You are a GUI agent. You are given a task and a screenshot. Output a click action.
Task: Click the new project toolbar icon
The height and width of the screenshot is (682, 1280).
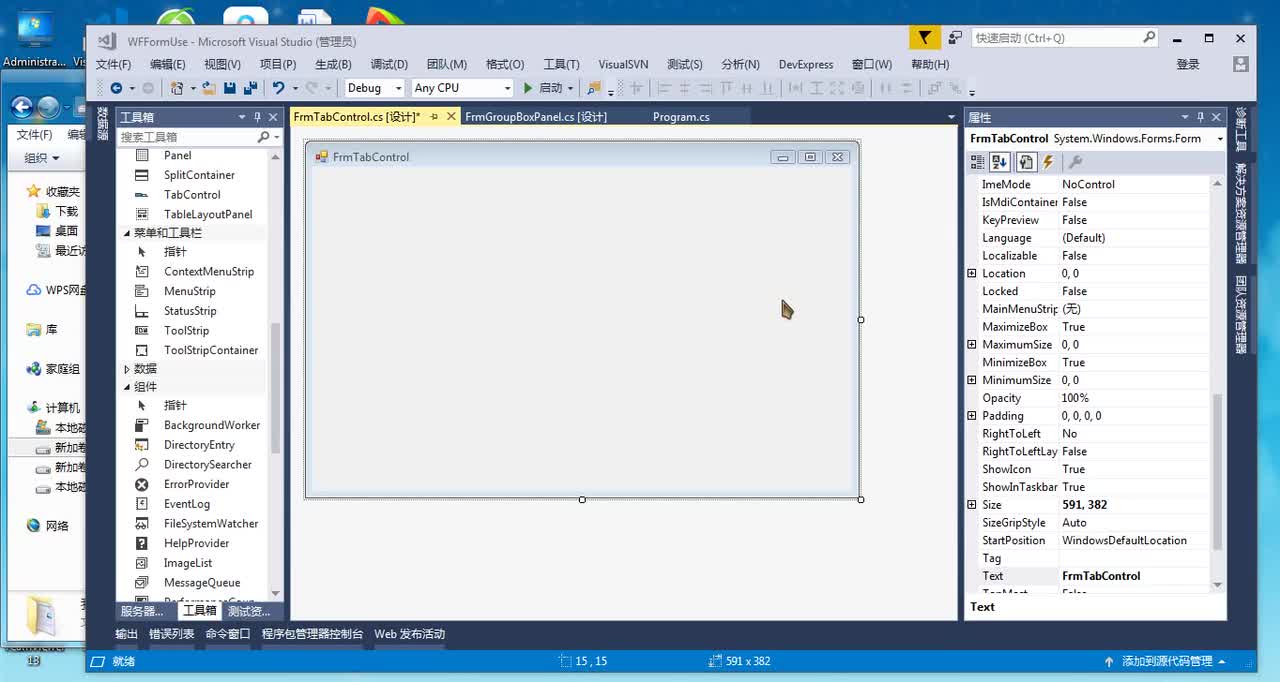point(177,88)
